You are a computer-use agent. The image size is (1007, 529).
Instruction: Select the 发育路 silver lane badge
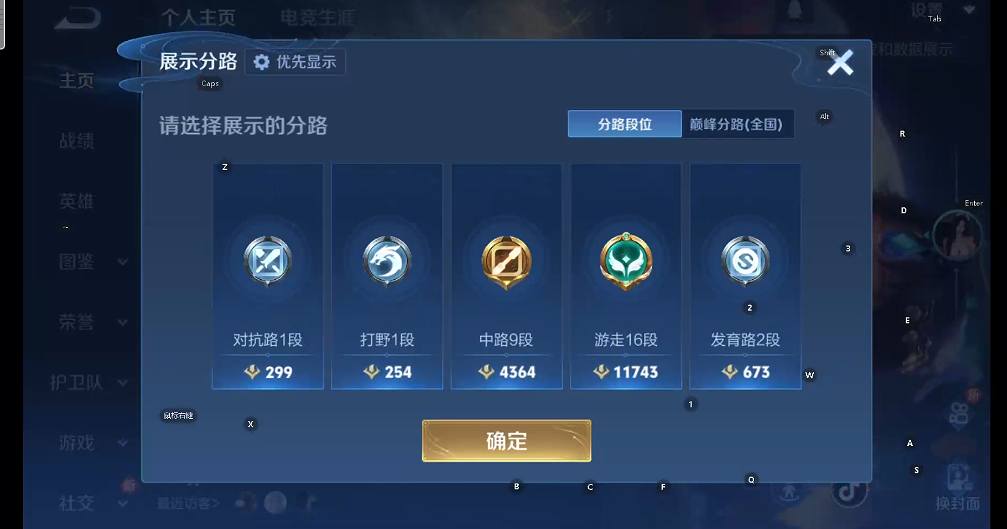pos(745,261)
